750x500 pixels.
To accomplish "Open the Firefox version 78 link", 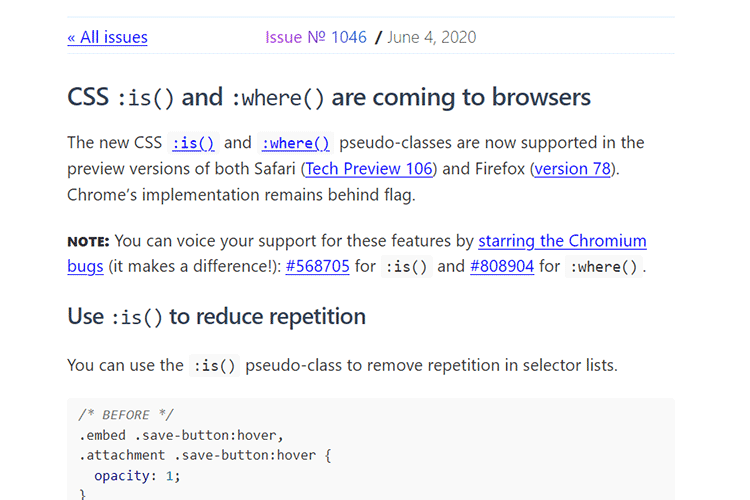I will coord(573,168).
